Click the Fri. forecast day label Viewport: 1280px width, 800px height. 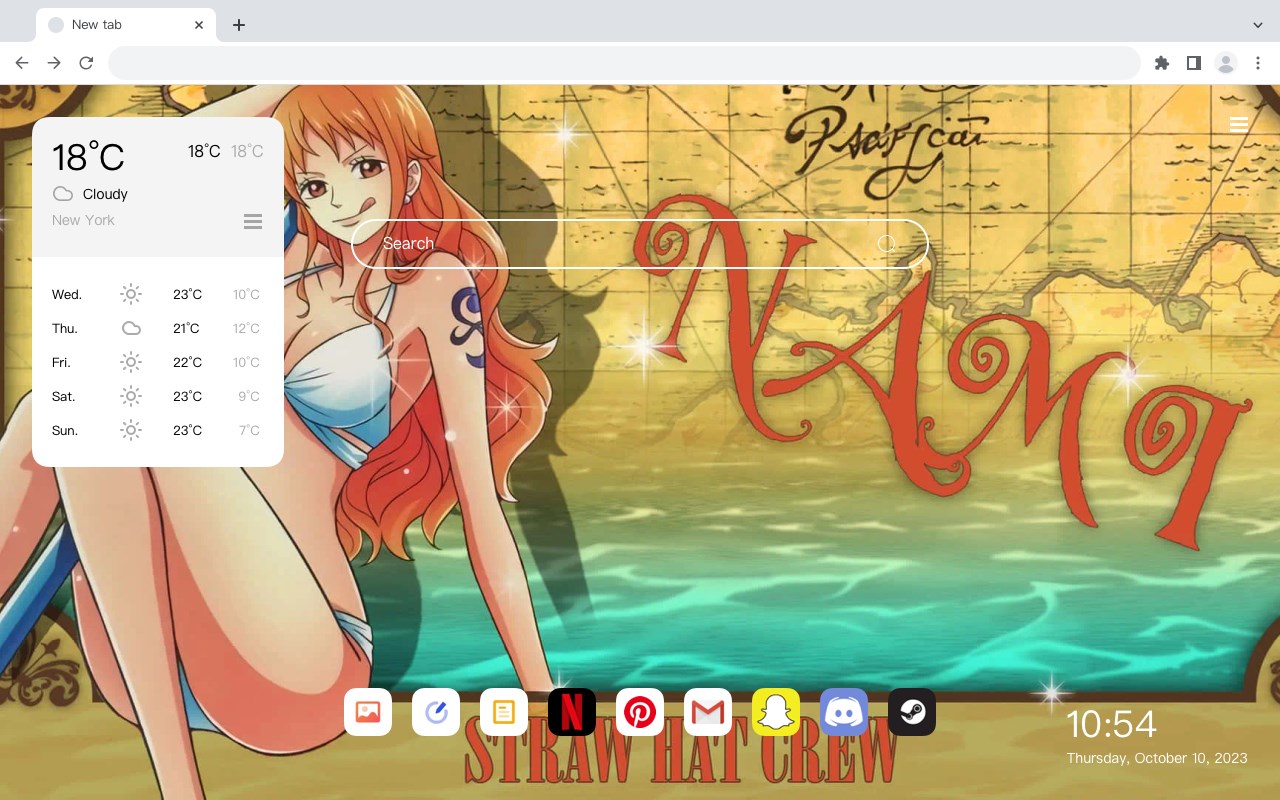pos(61,362)
